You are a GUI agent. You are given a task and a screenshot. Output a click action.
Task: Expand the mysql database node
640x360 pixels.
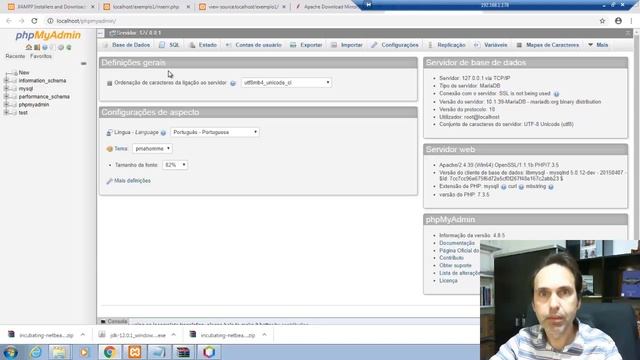click(6, 89)
